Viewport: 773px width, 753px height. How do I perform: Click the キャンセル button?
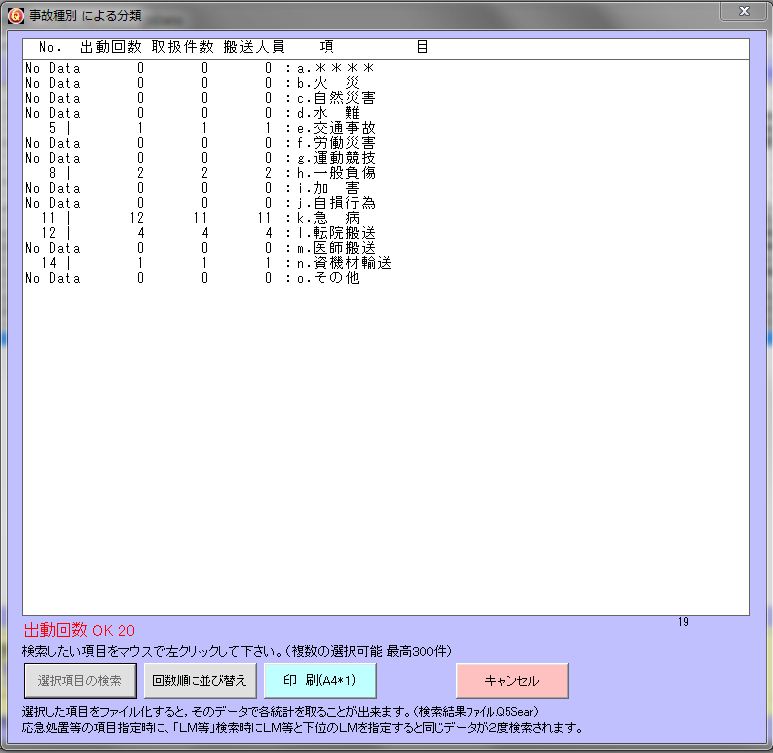[512, 681]
